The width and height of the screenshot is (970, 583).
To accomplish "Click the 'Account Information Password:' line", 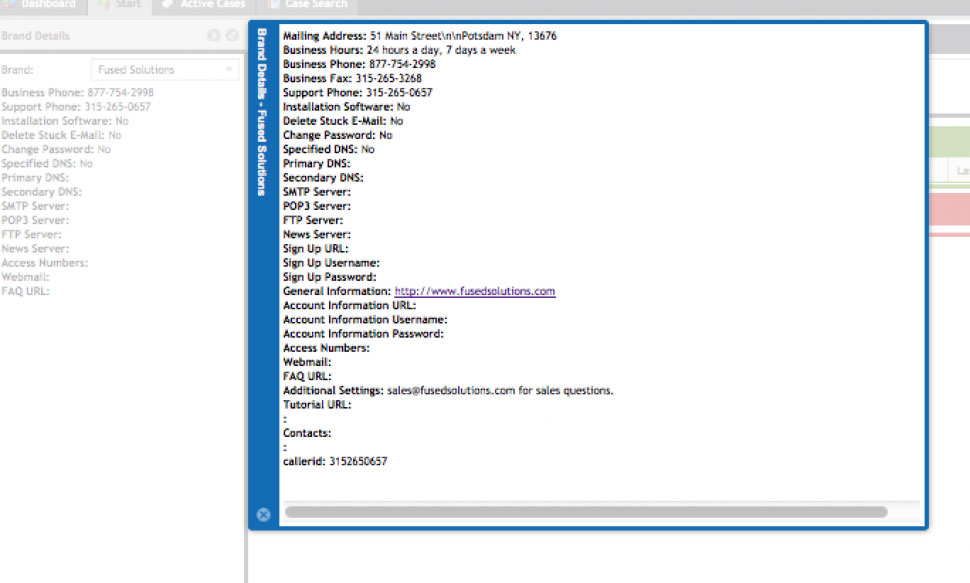I will (x=363, y=334).
